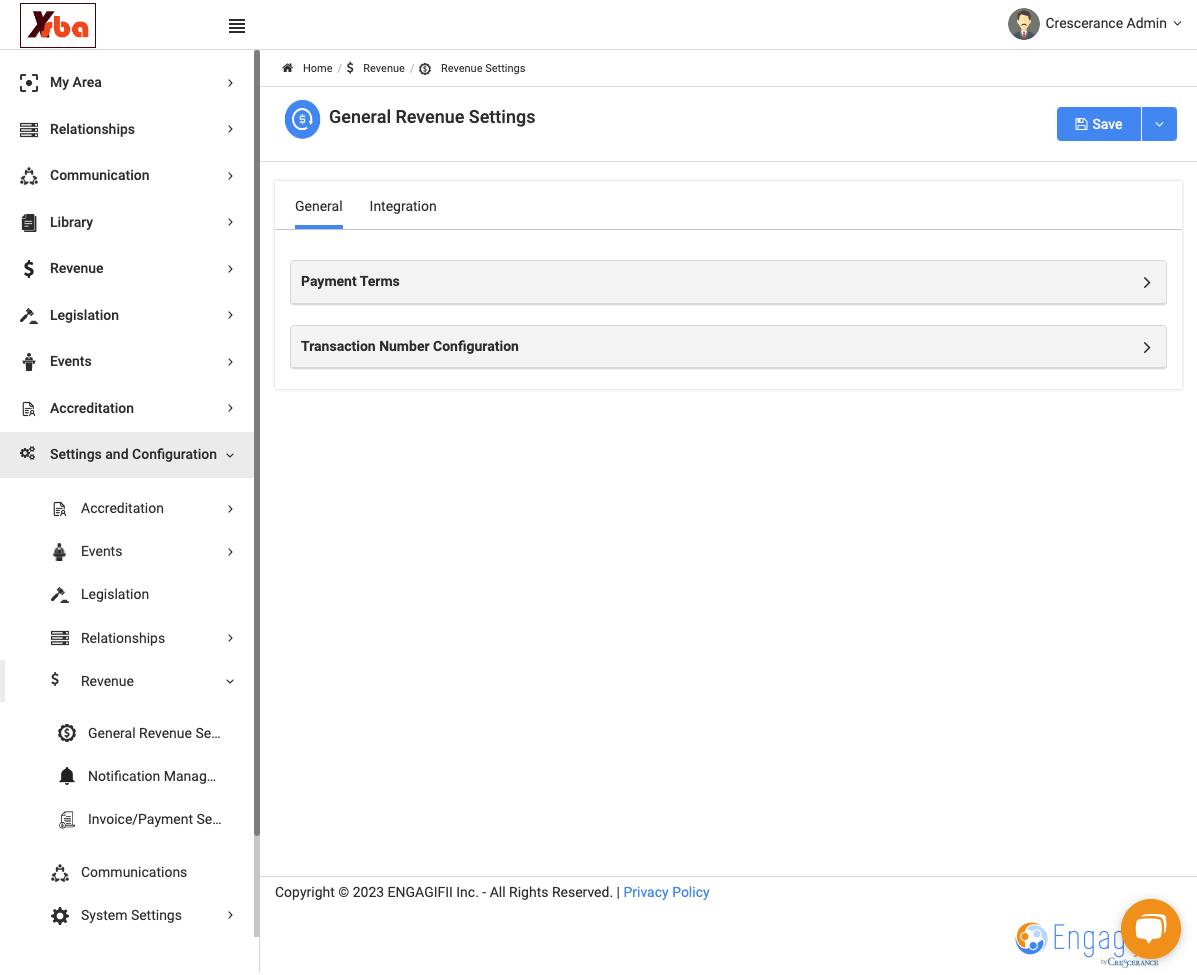The image size is (1197, 975).
Task: Click the Notification Management bell icon
Action: (67, 776)
